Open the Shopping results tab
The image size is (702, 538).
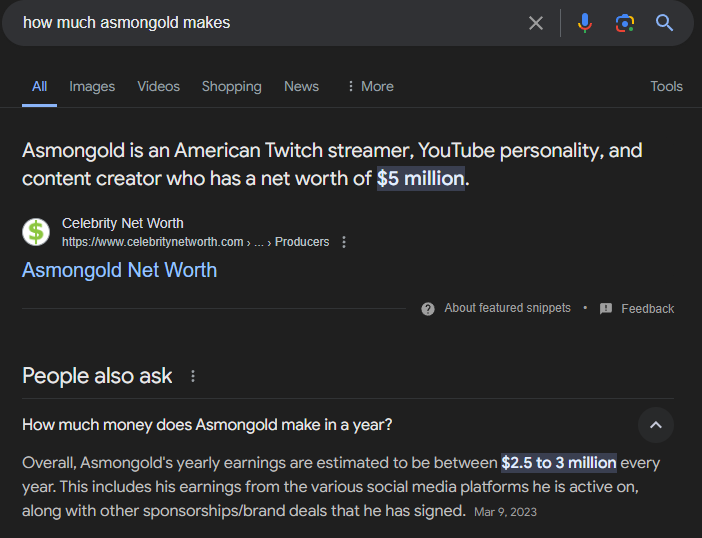click(231, 86)
